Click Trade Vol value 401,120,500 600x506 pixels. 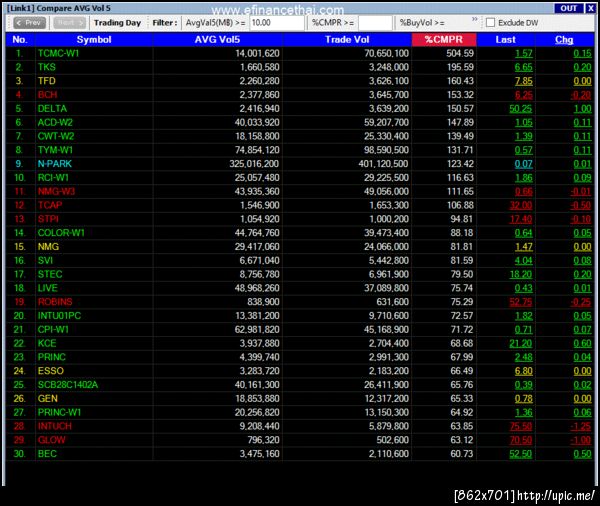[383, 164]
